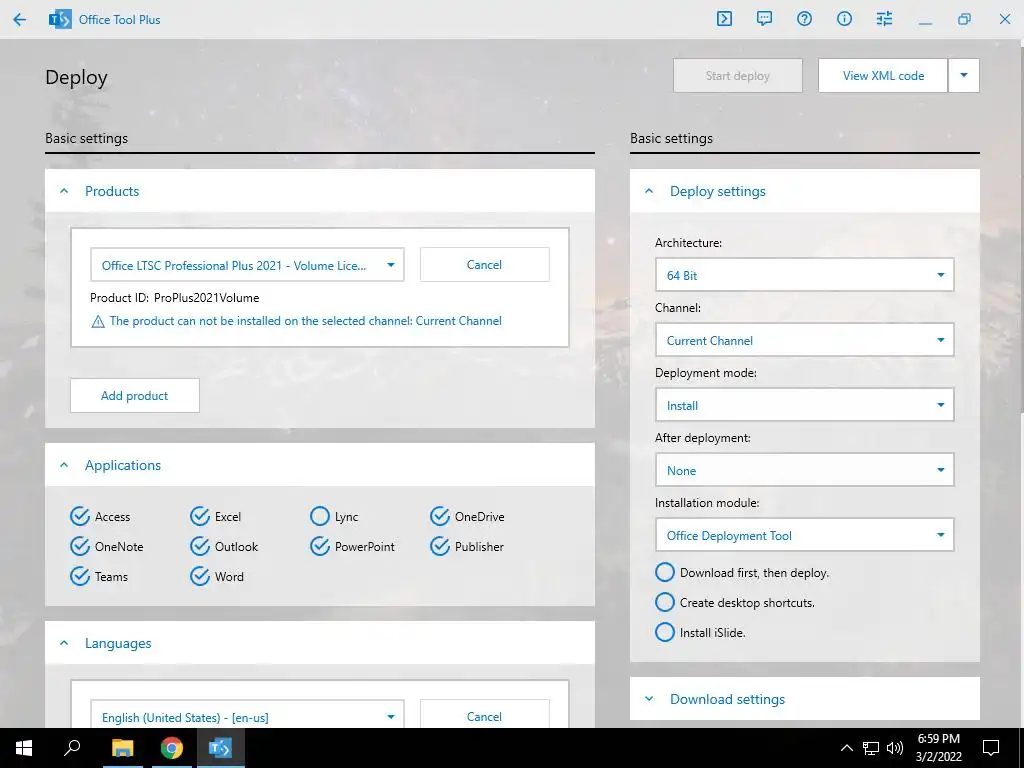The height and width of the screenshot is (768, 1024).
Task: Open the Office LTSC product dropdown
Action: click(x=248, y=265)
